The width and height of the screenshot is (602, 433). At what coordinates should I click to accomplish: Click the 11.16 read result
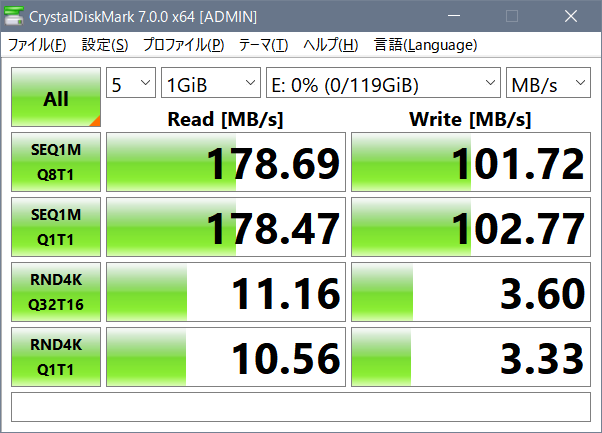click(226, 292)
